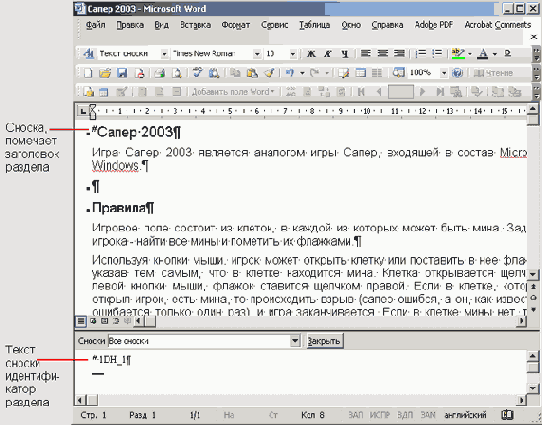Switch to Web Layout view icon
This screenshot has width=542, height=425.
point(93,321)
